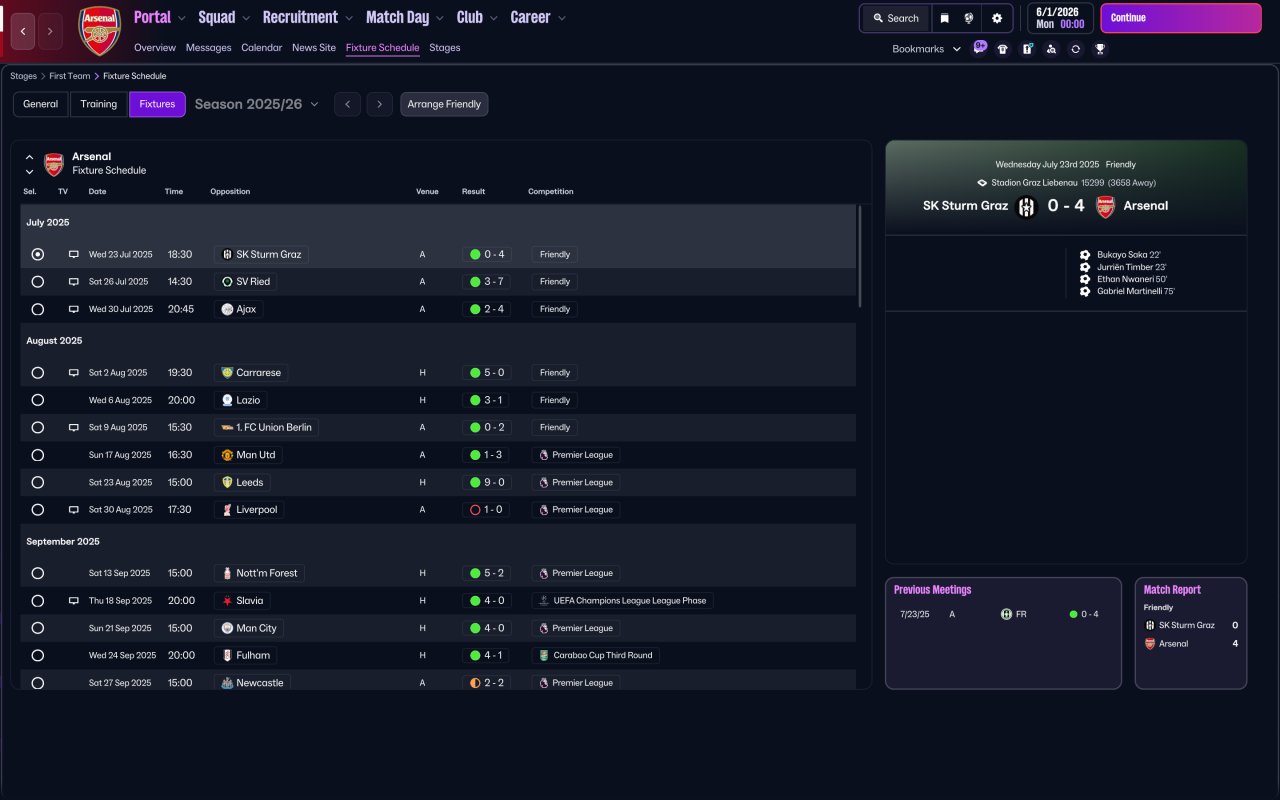The height and width of the screenshot is (800, 1280).
Task: Open the Club dropdown menu
Action: coord(478,17)
